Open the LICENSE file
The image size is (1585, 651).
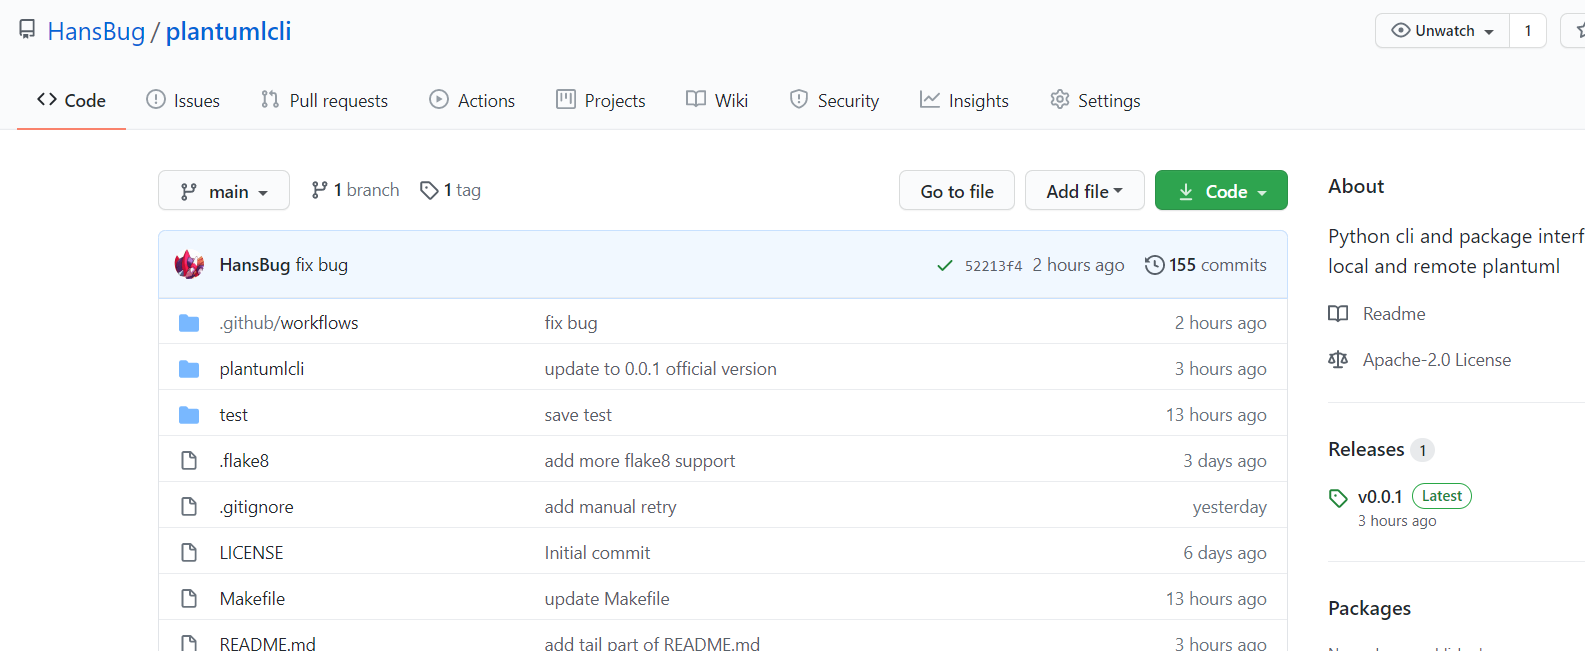pos(251,553)
